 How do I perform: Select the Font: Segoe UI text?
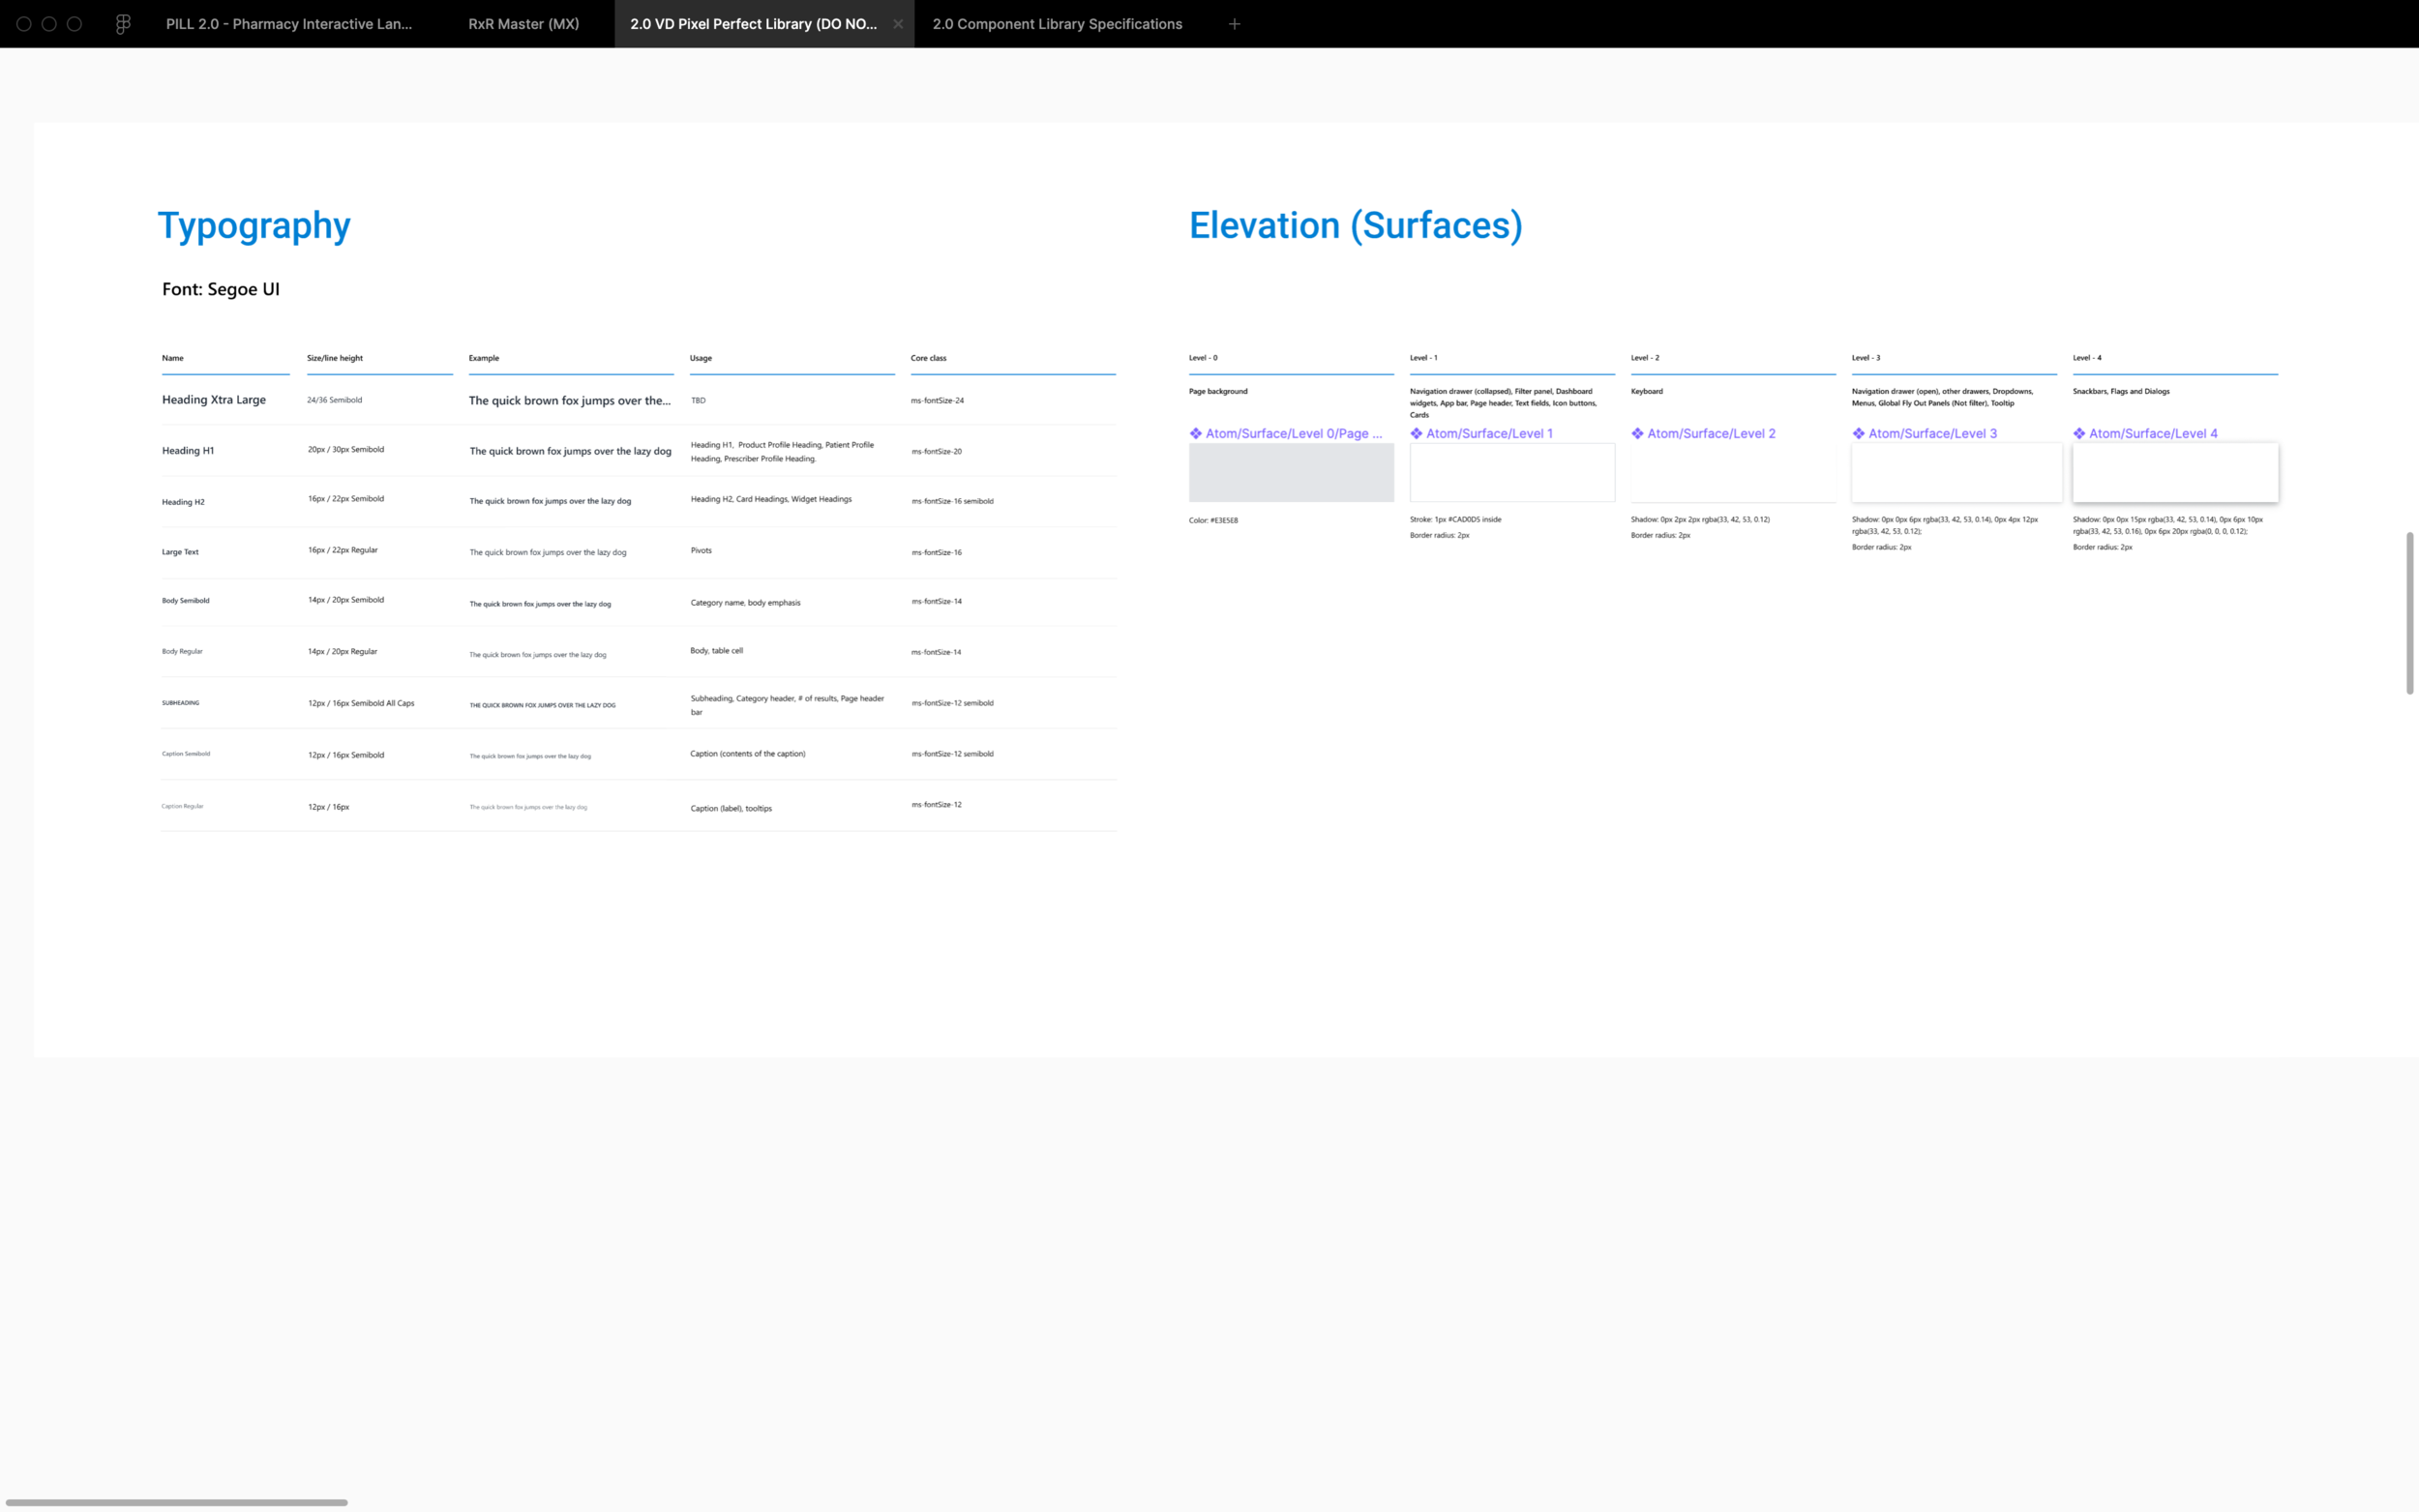221,289
